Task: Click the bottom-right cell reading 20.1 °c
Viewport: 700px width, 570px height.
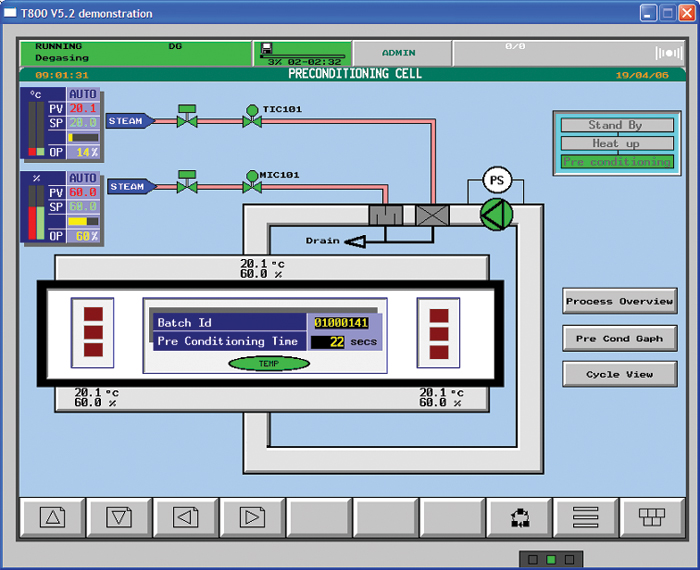Action: pyautogui.click(x=441, y=393)
